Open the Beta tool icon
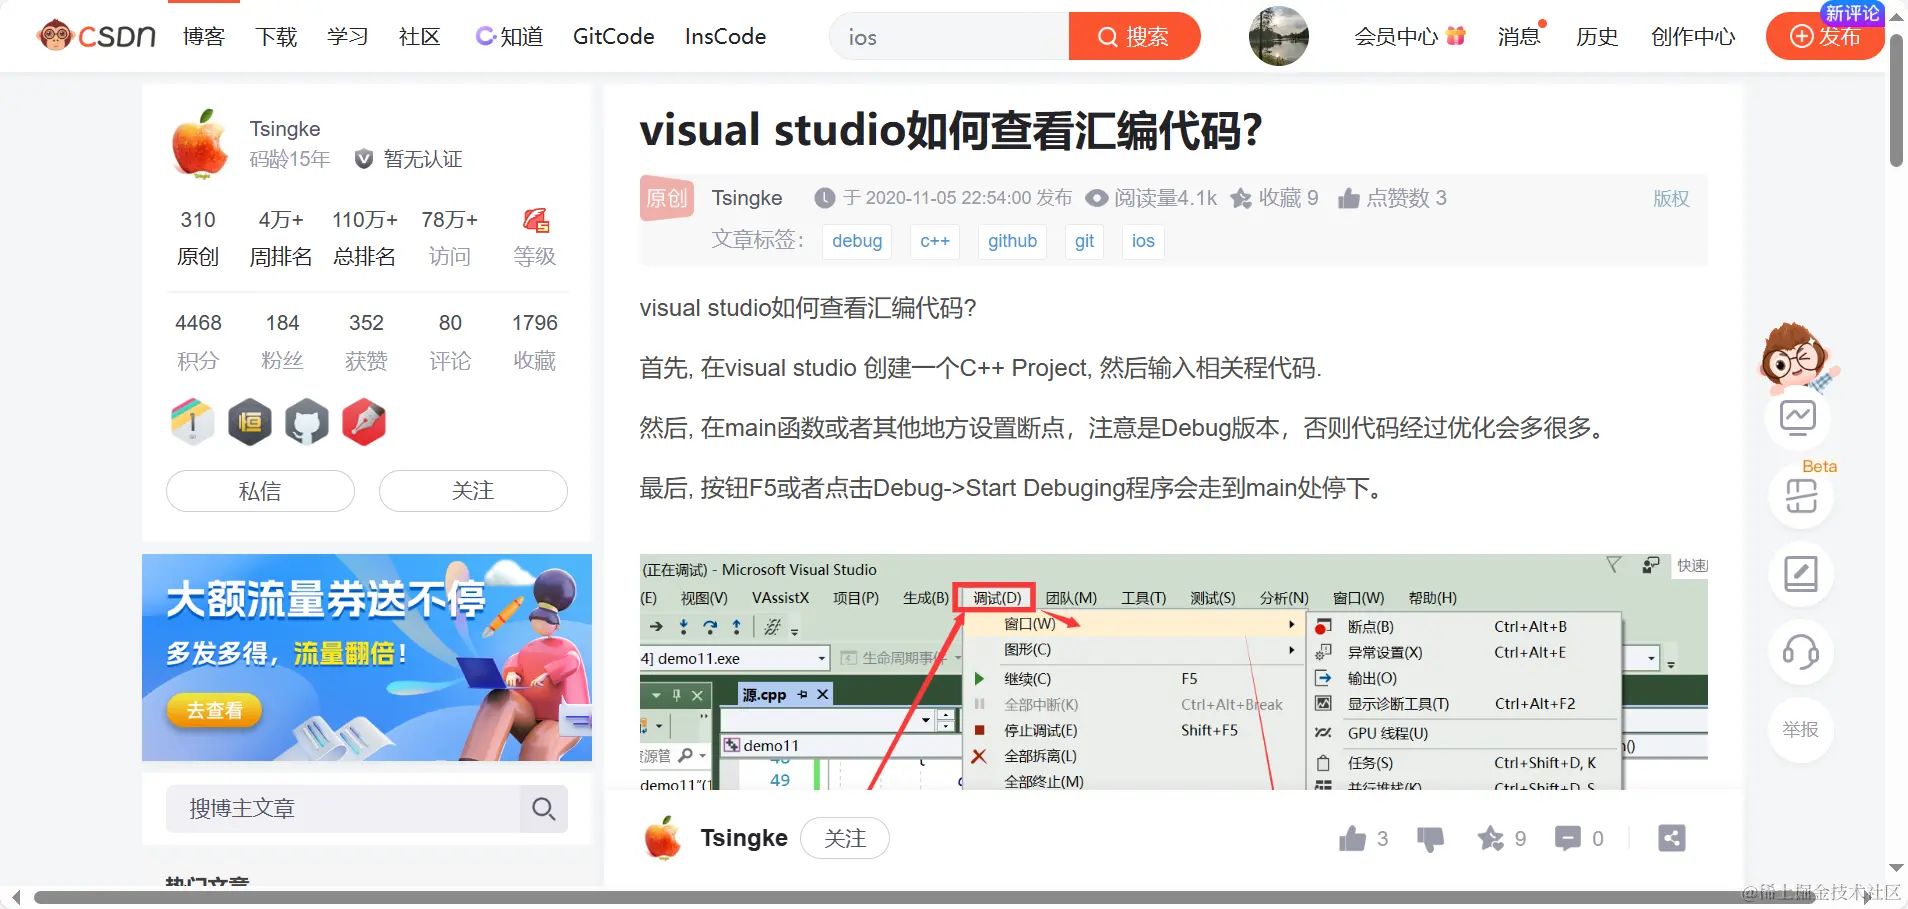This screenshot has height=909, width=1908. [x=1801, y=496]
